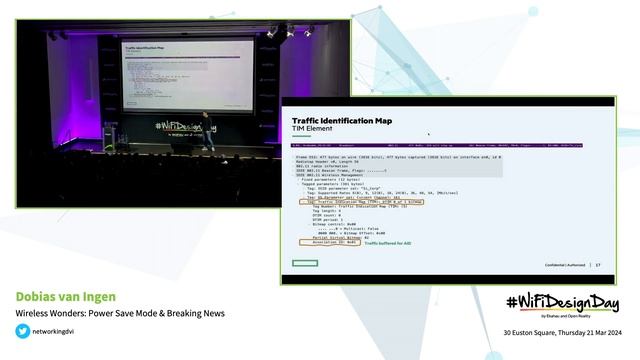Open the networkingdvi Twitter handle
640x360 pixels.
coord(53,331)
